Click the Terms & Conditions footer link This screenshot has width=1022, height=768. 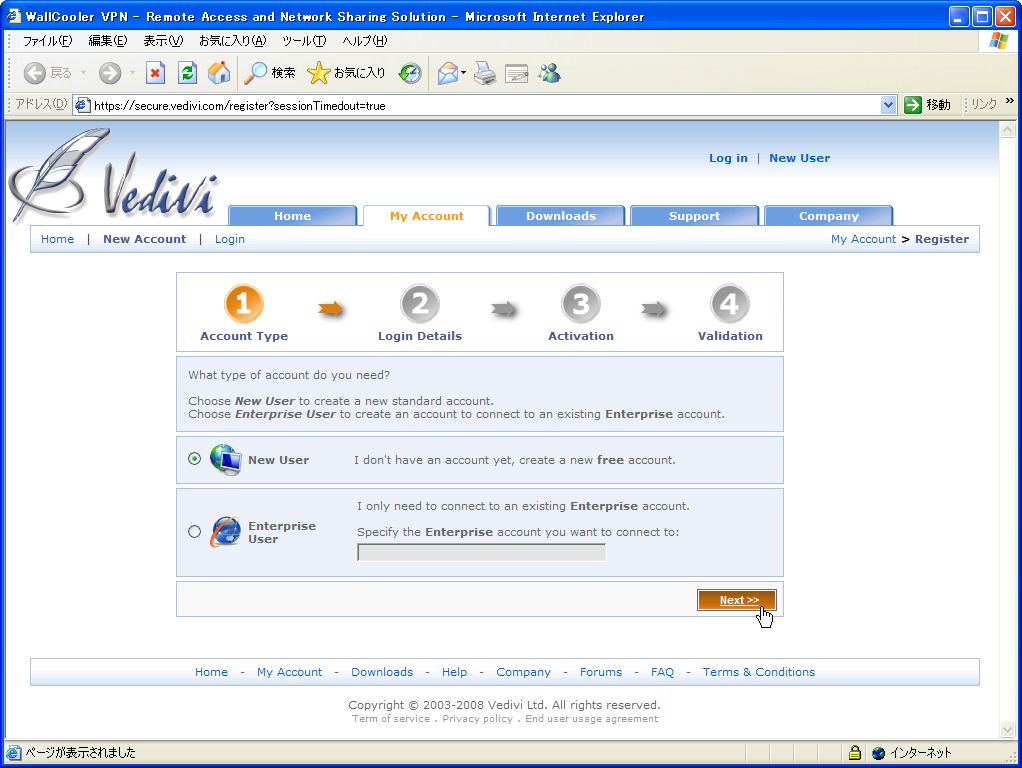[759, 672]
